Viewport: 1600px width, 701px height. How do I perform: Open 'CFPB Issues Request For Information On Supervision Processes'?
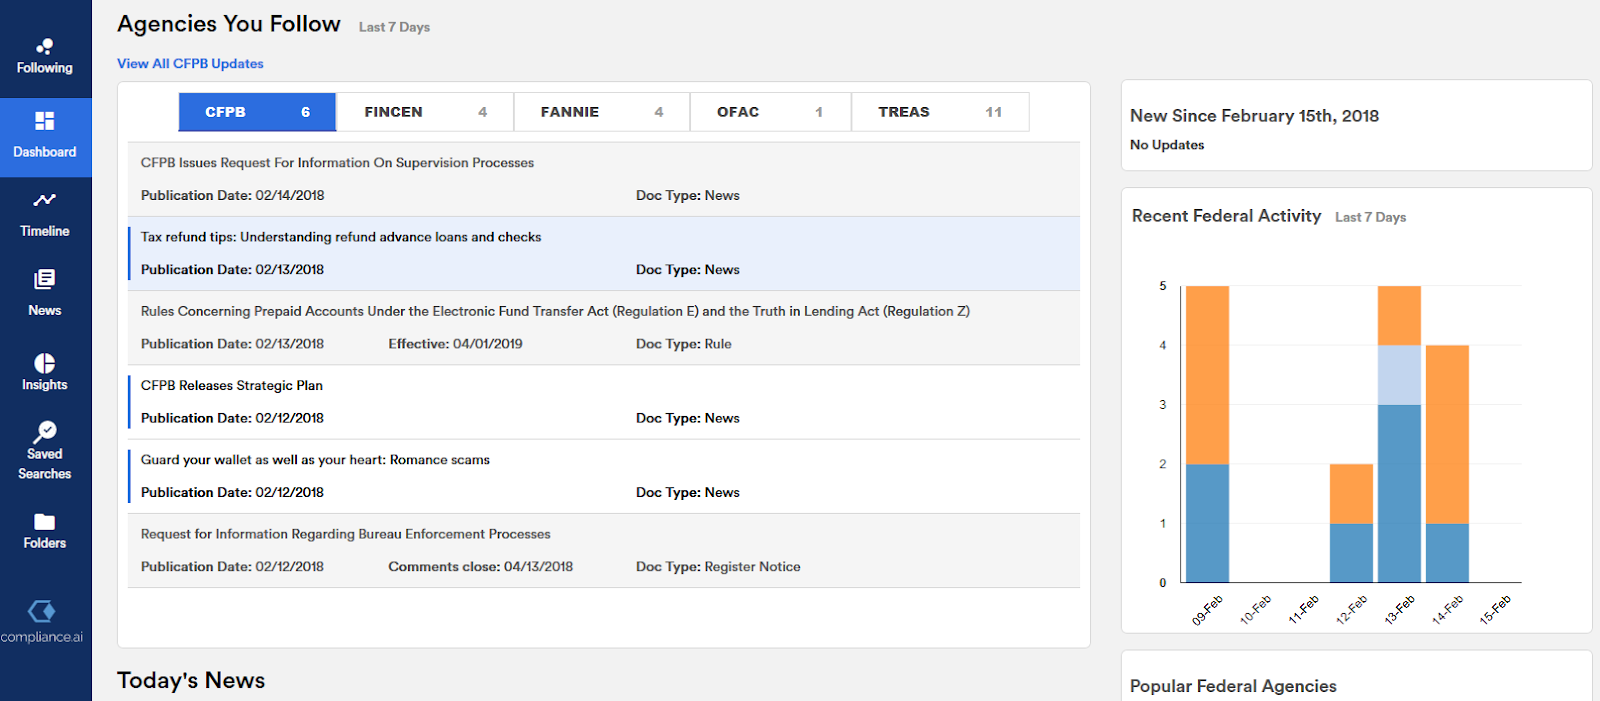point(337,163)
